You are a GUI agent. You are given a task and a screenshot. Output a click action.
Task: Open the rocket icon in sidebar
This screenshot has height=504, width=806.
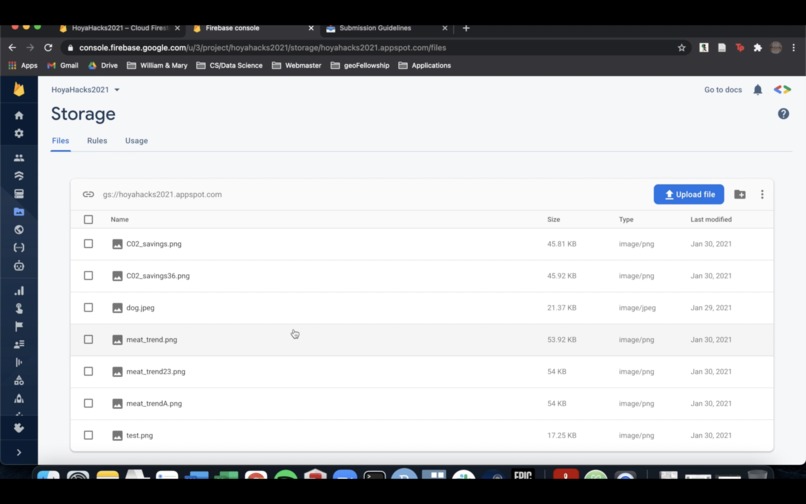pyautogui.click(x=19, y=399)
